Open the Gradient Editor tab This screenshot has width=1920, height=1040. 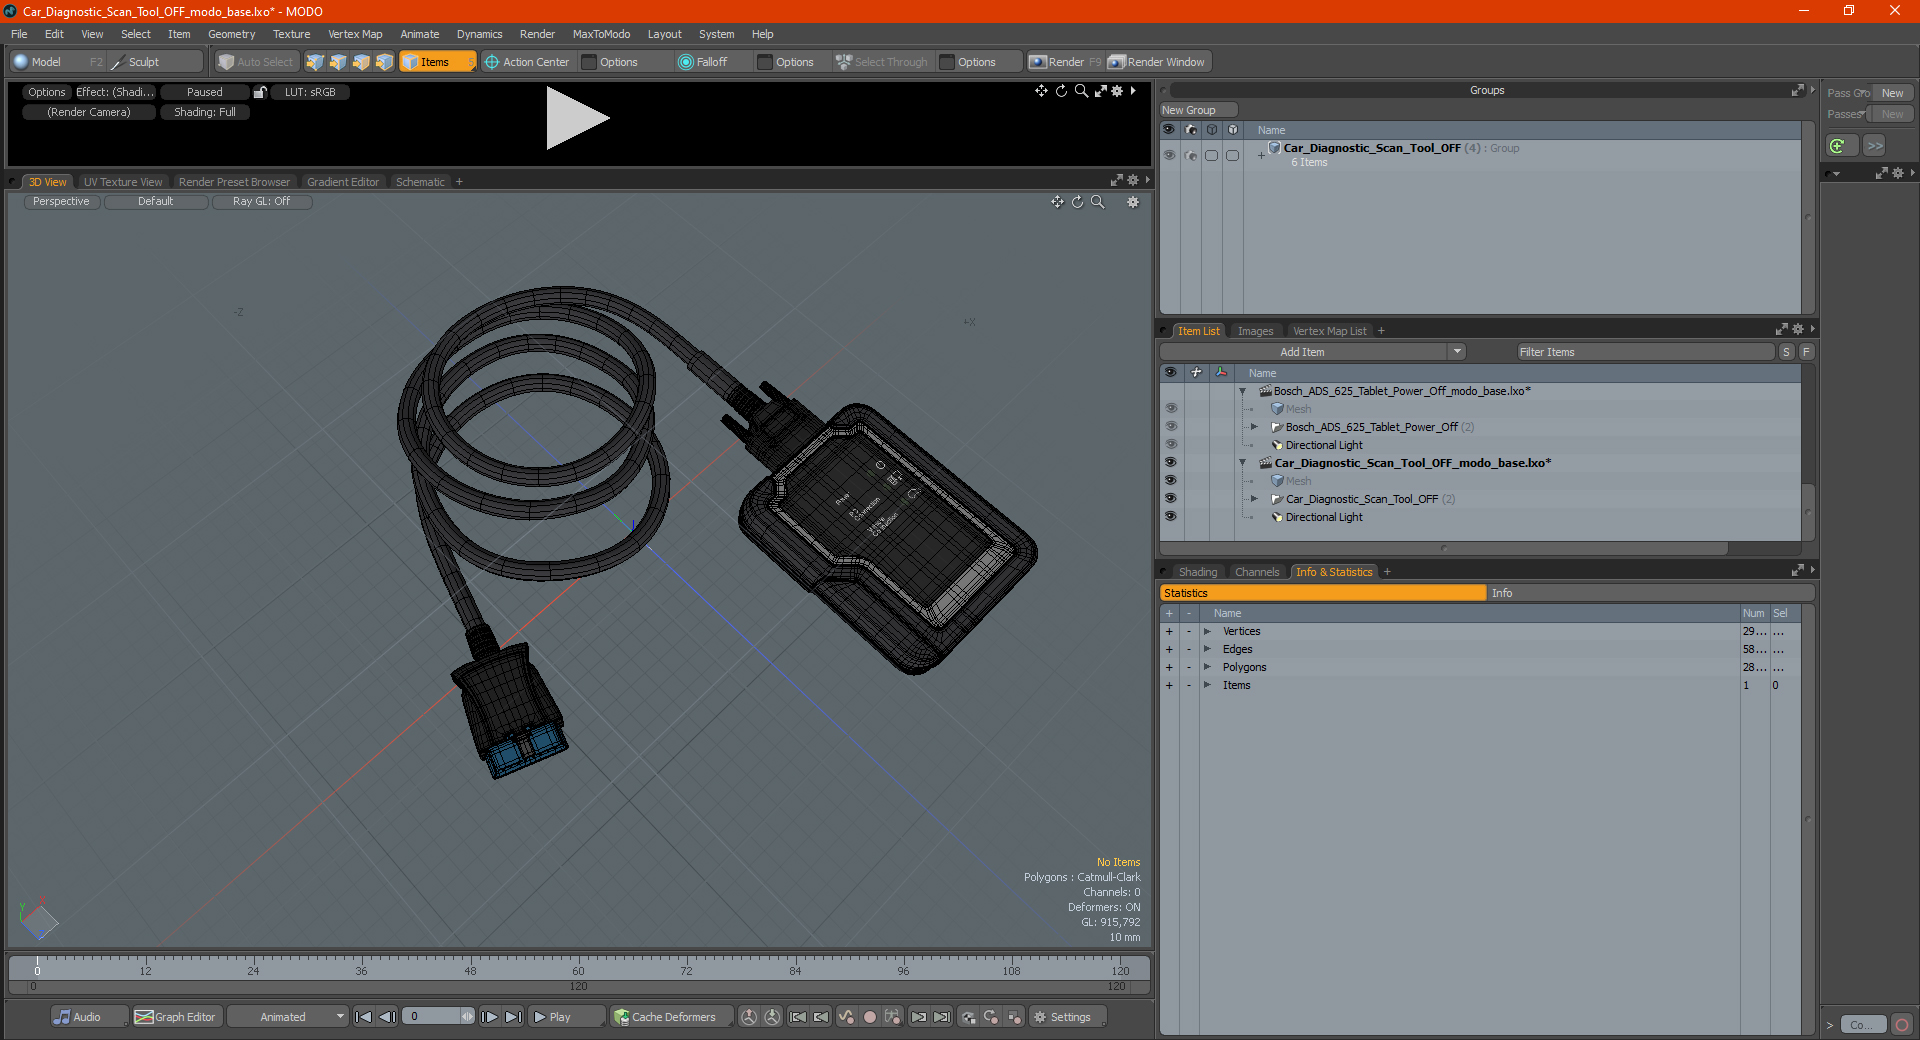coord(343,182)
